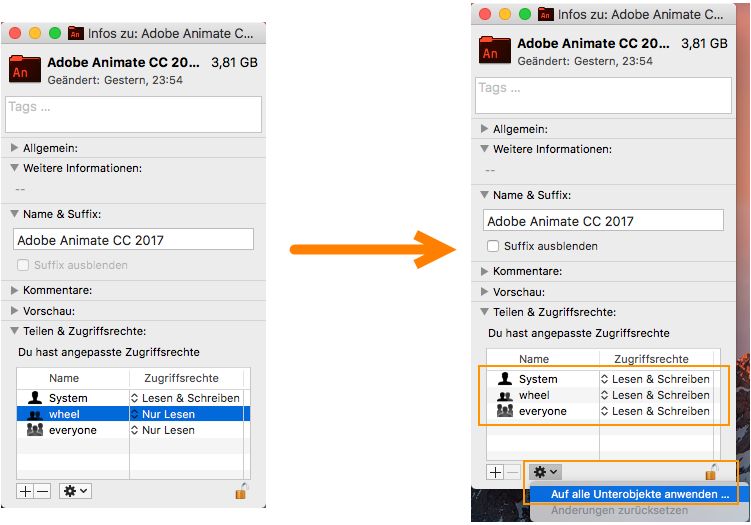
Task: Minimize the right info window
Action: tap(505, 14)
